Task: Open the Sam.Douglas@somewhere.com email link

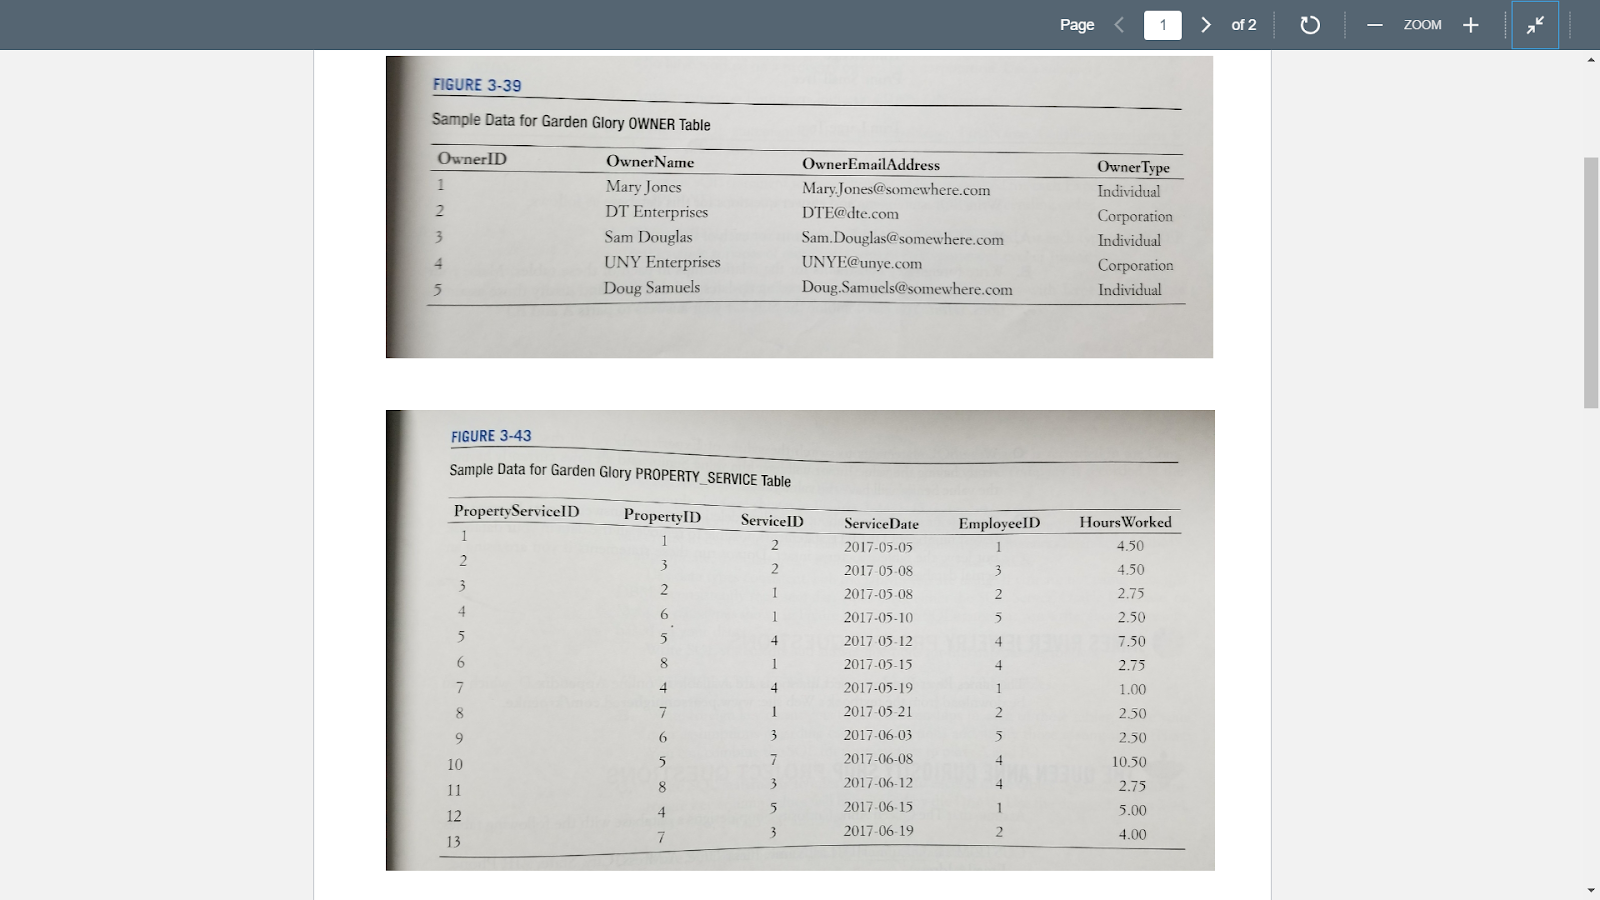Action: 901,239
